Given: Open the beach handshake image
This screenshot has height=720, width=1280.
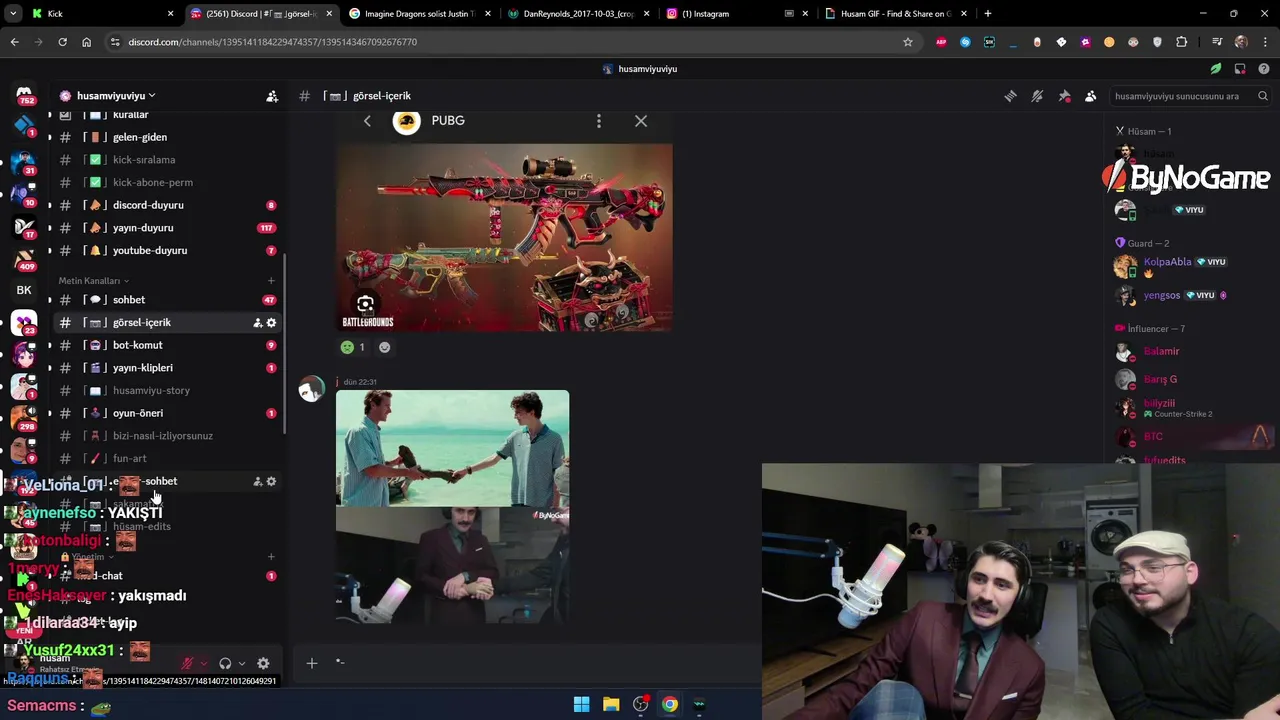Looking at the screenshot, I should (x=452, y=448).
